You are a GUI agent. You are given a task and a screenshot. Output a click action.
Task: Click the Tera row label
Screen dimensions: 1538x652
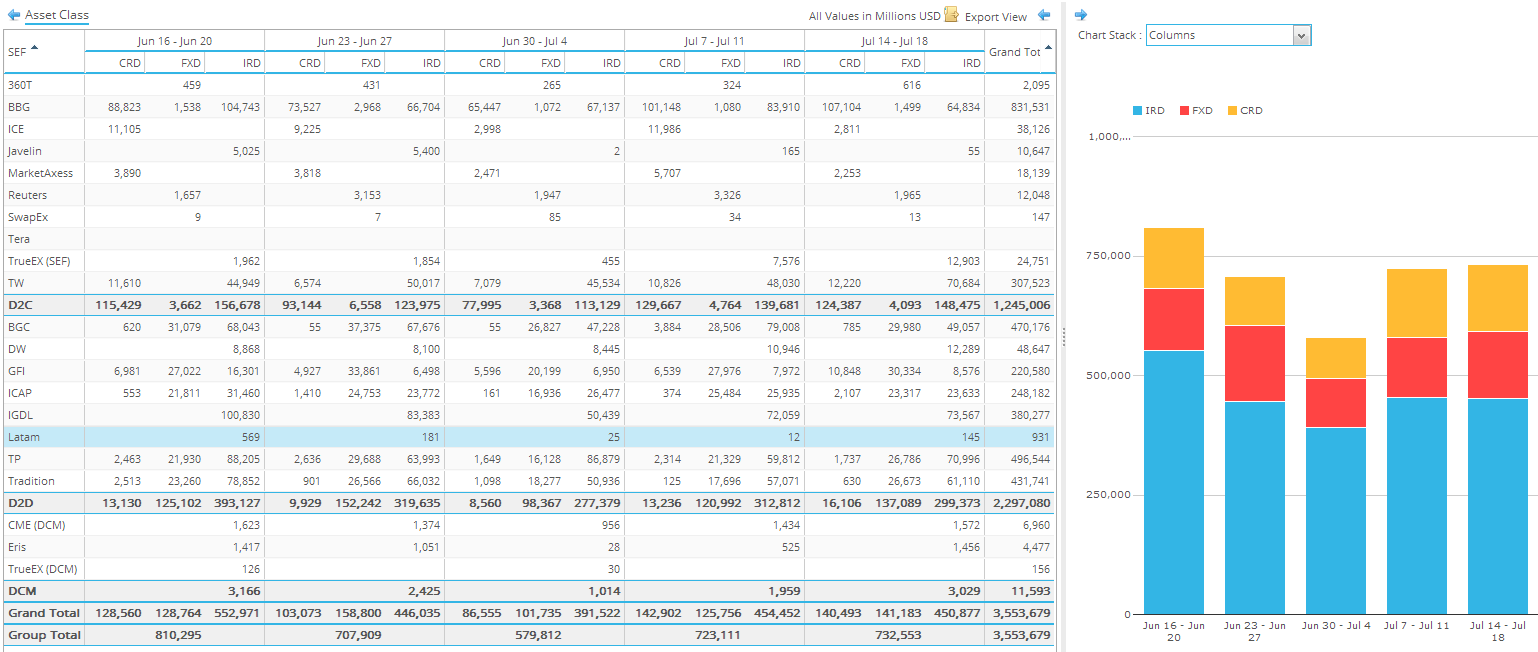click(x=18, y=239)
